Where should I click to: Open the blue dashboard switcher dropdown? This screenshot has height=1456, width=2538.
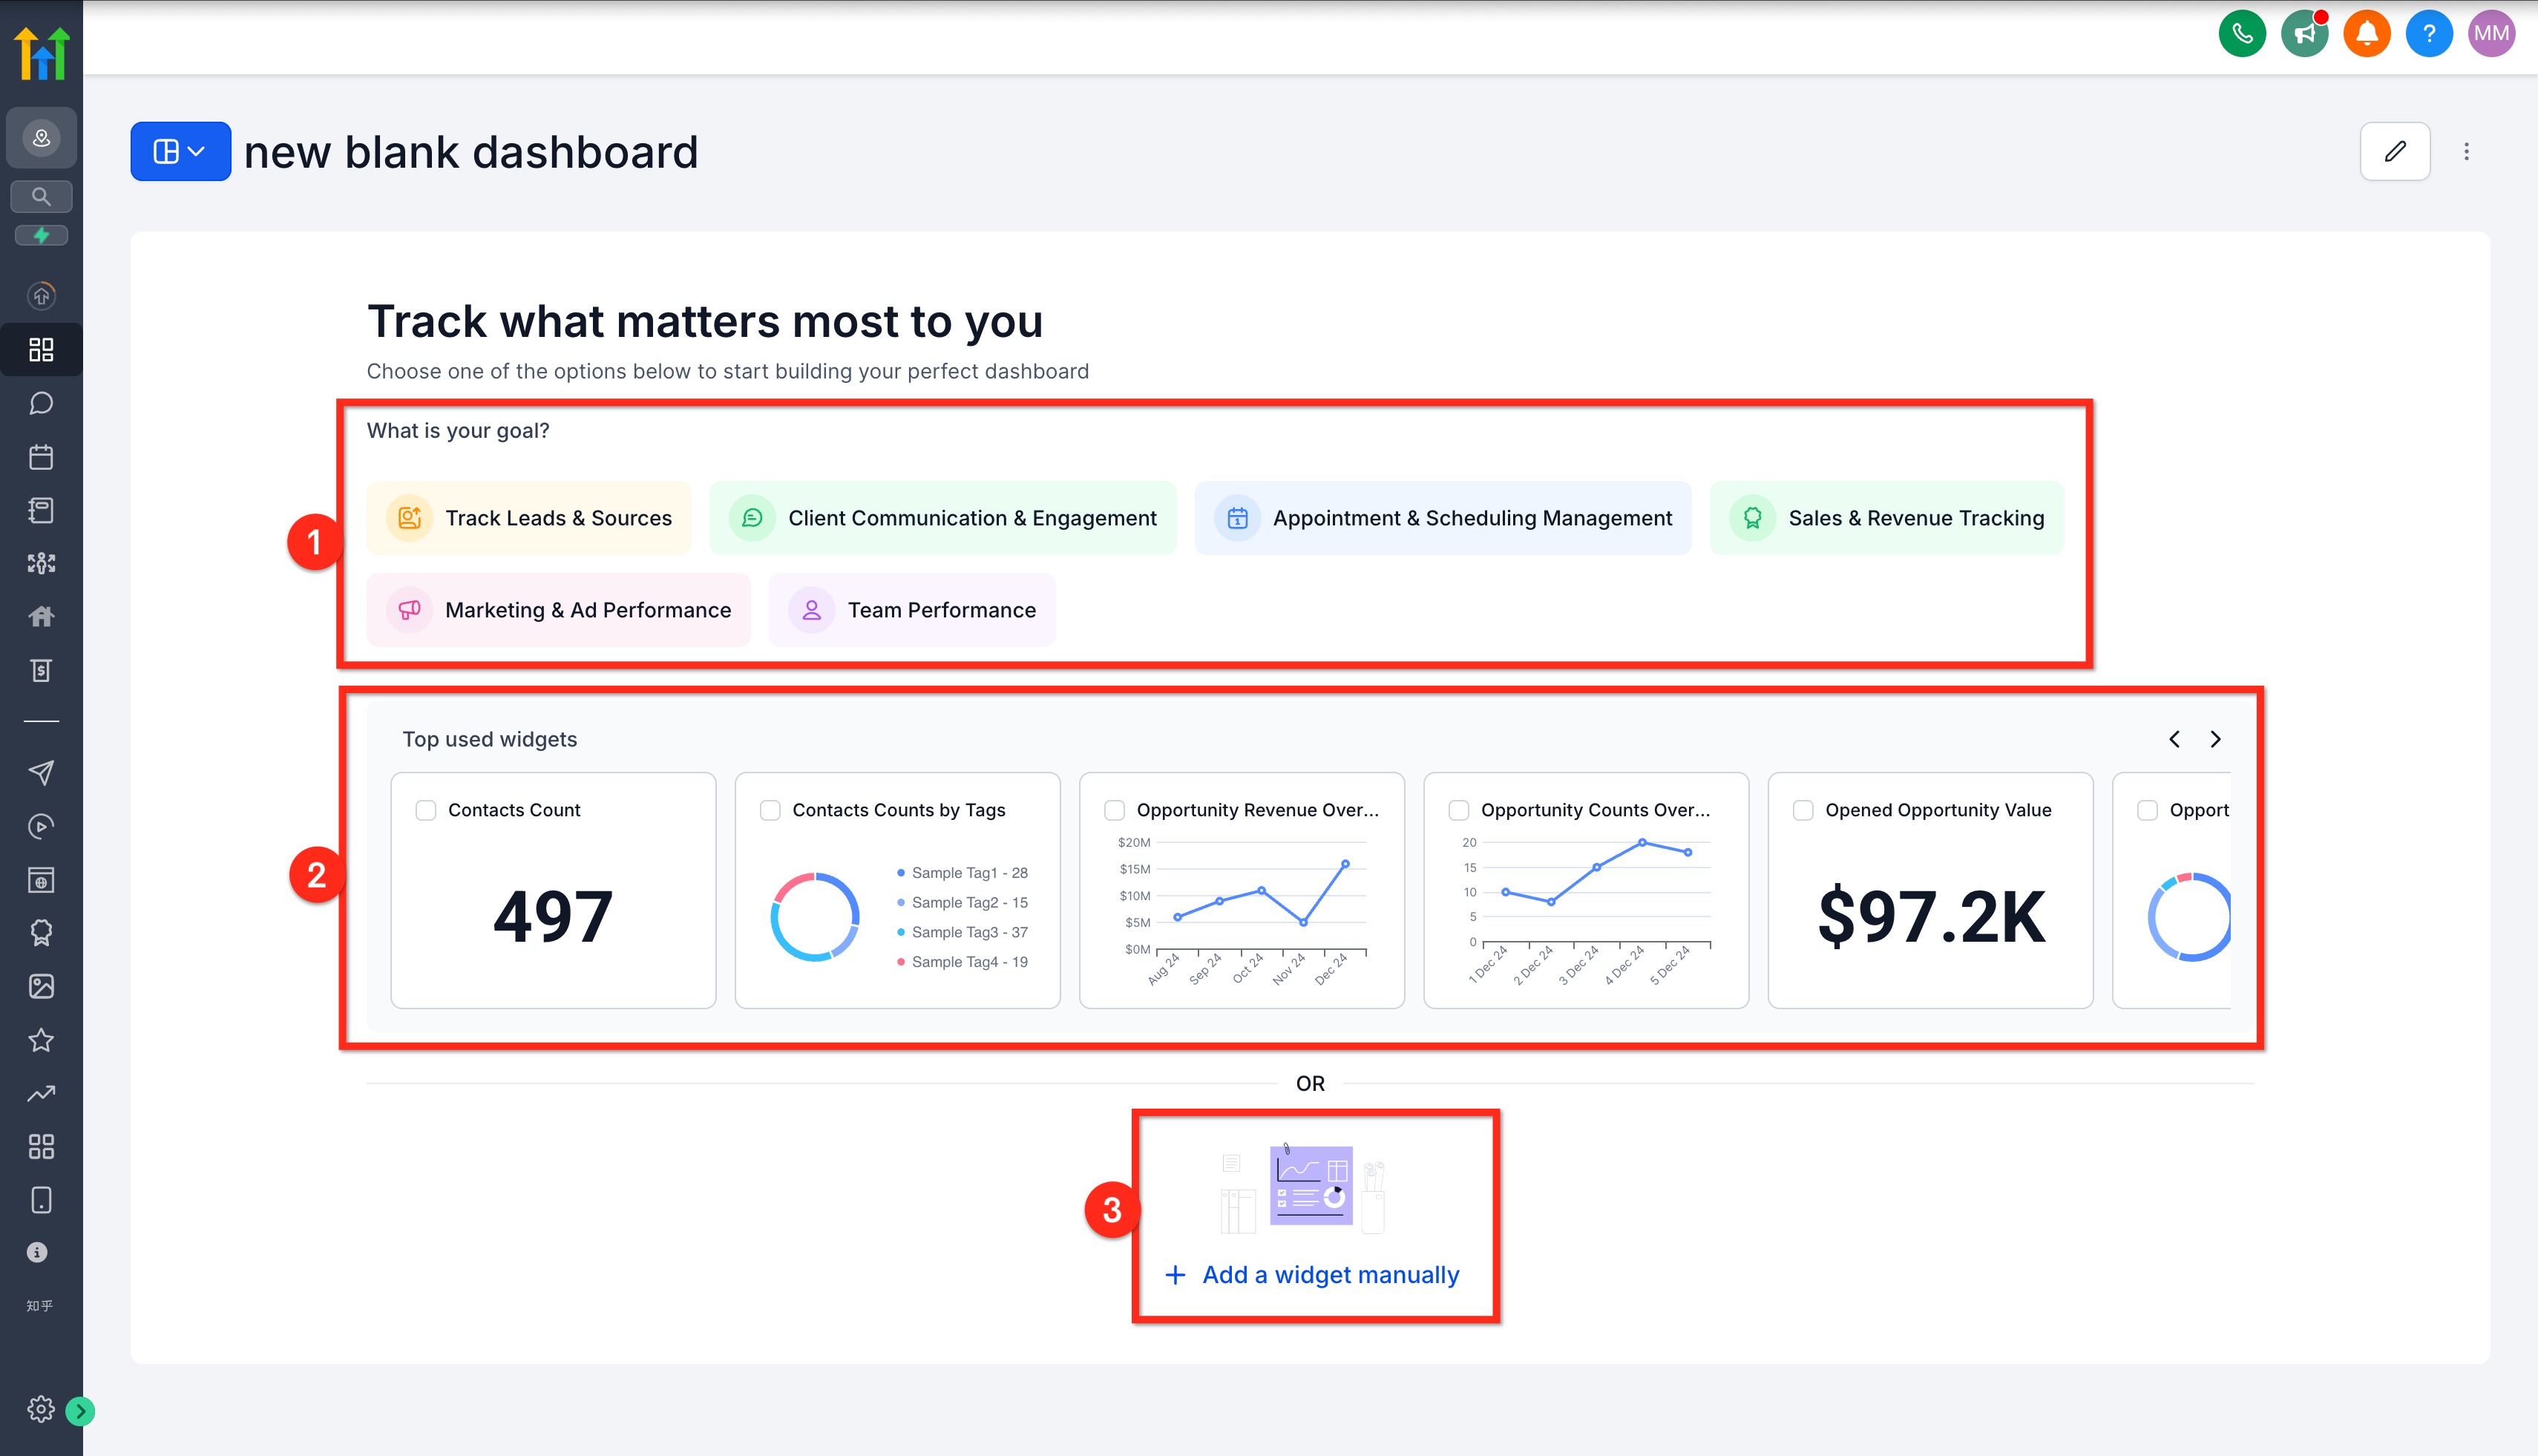pos(180,151)
